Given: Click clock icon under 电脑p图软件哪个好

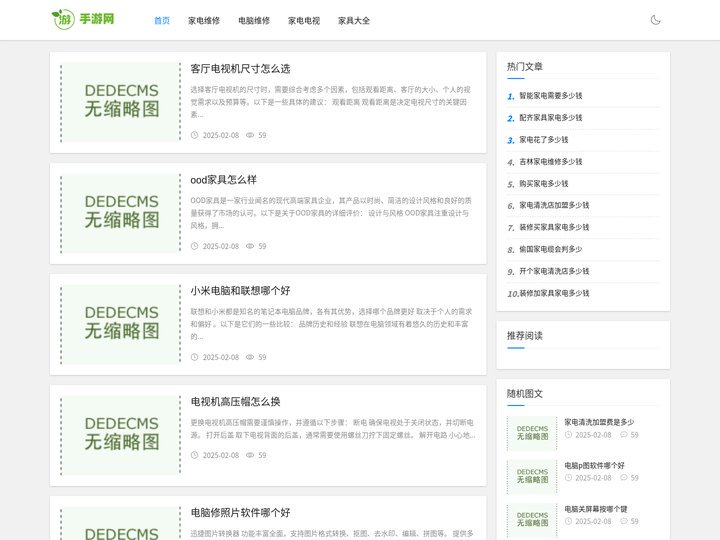Looking at the screenshot, I should pos(568,478).
